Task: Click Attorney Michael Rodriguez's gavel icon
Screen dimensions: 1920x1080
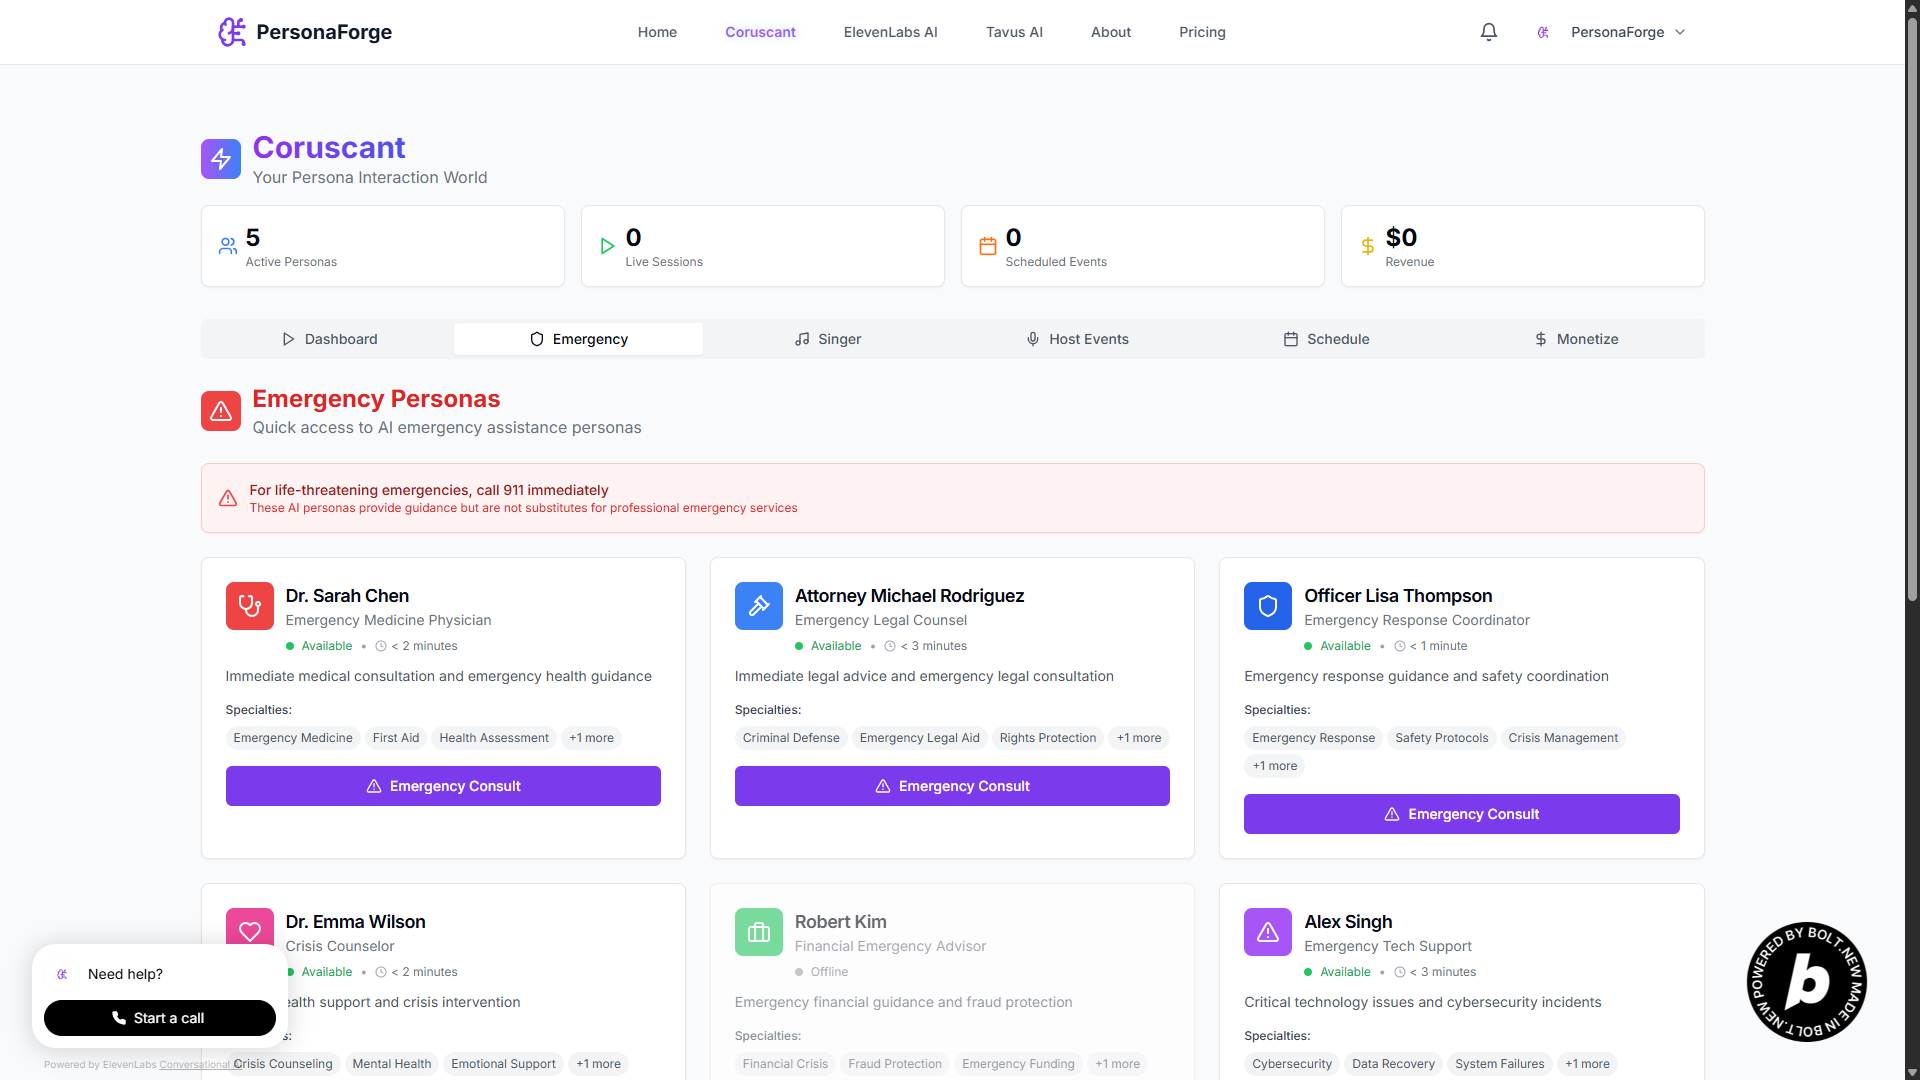Action: tap(758, 606)
